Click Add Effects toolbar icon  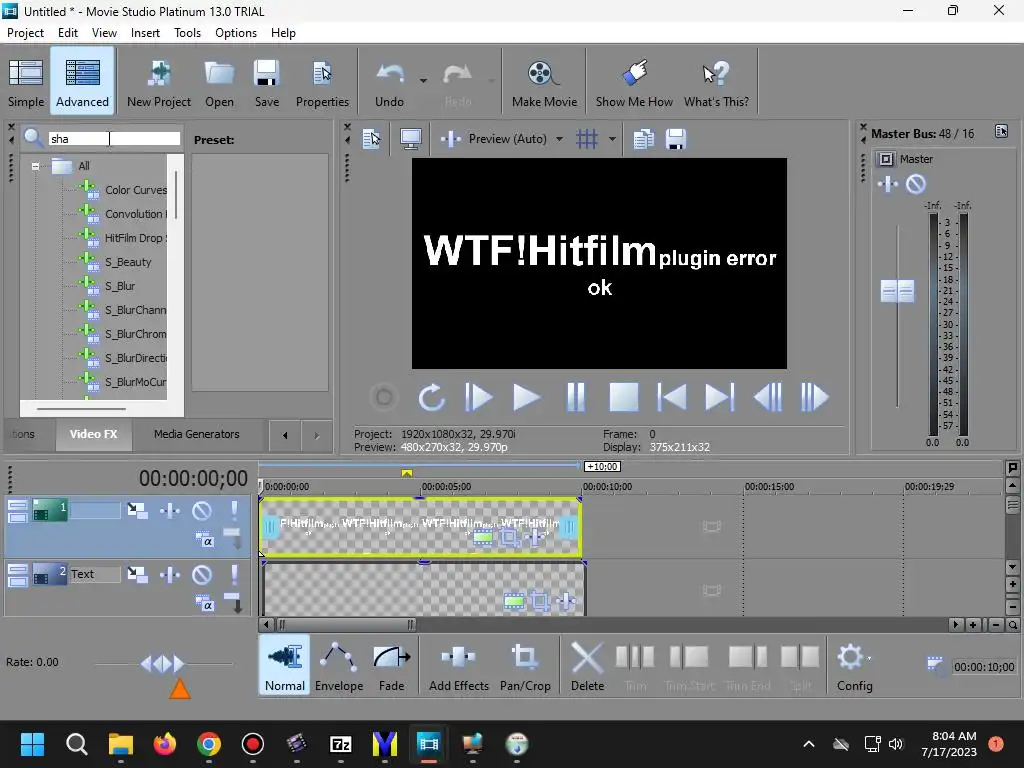click(x=458, y=665)
